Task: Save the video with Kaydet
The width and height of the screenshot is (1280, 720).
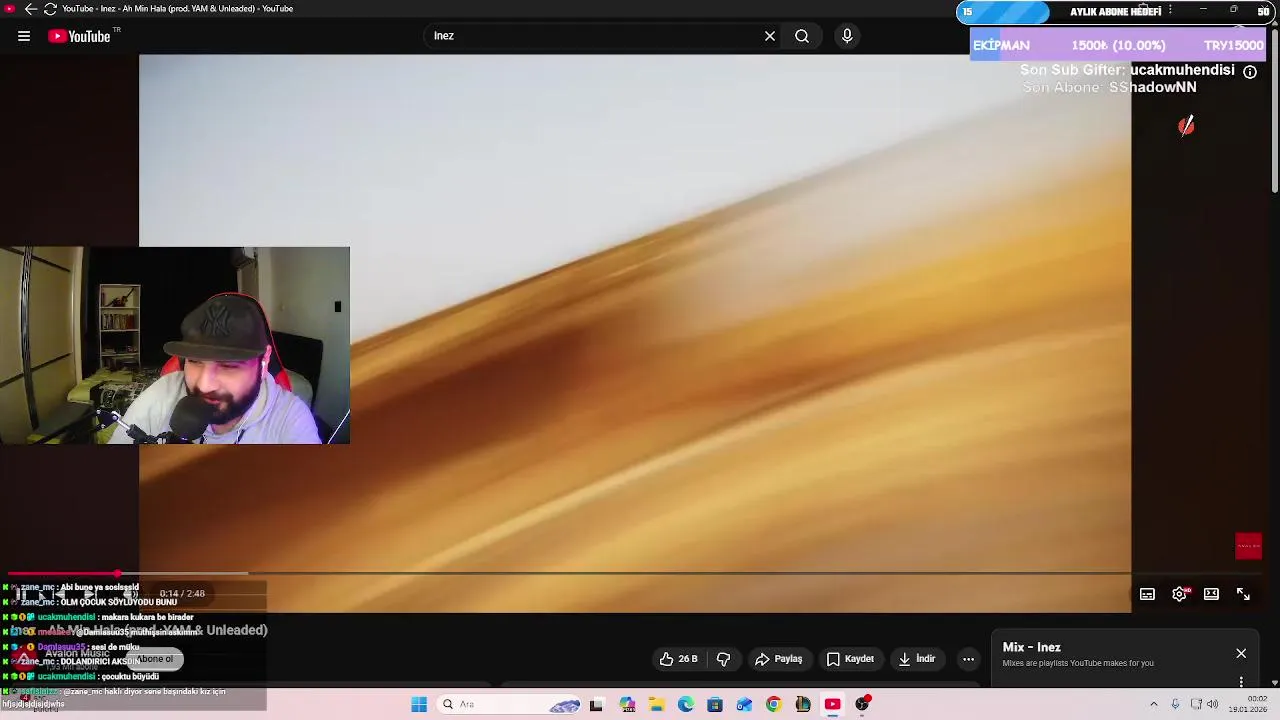Action: coord(850,659)
